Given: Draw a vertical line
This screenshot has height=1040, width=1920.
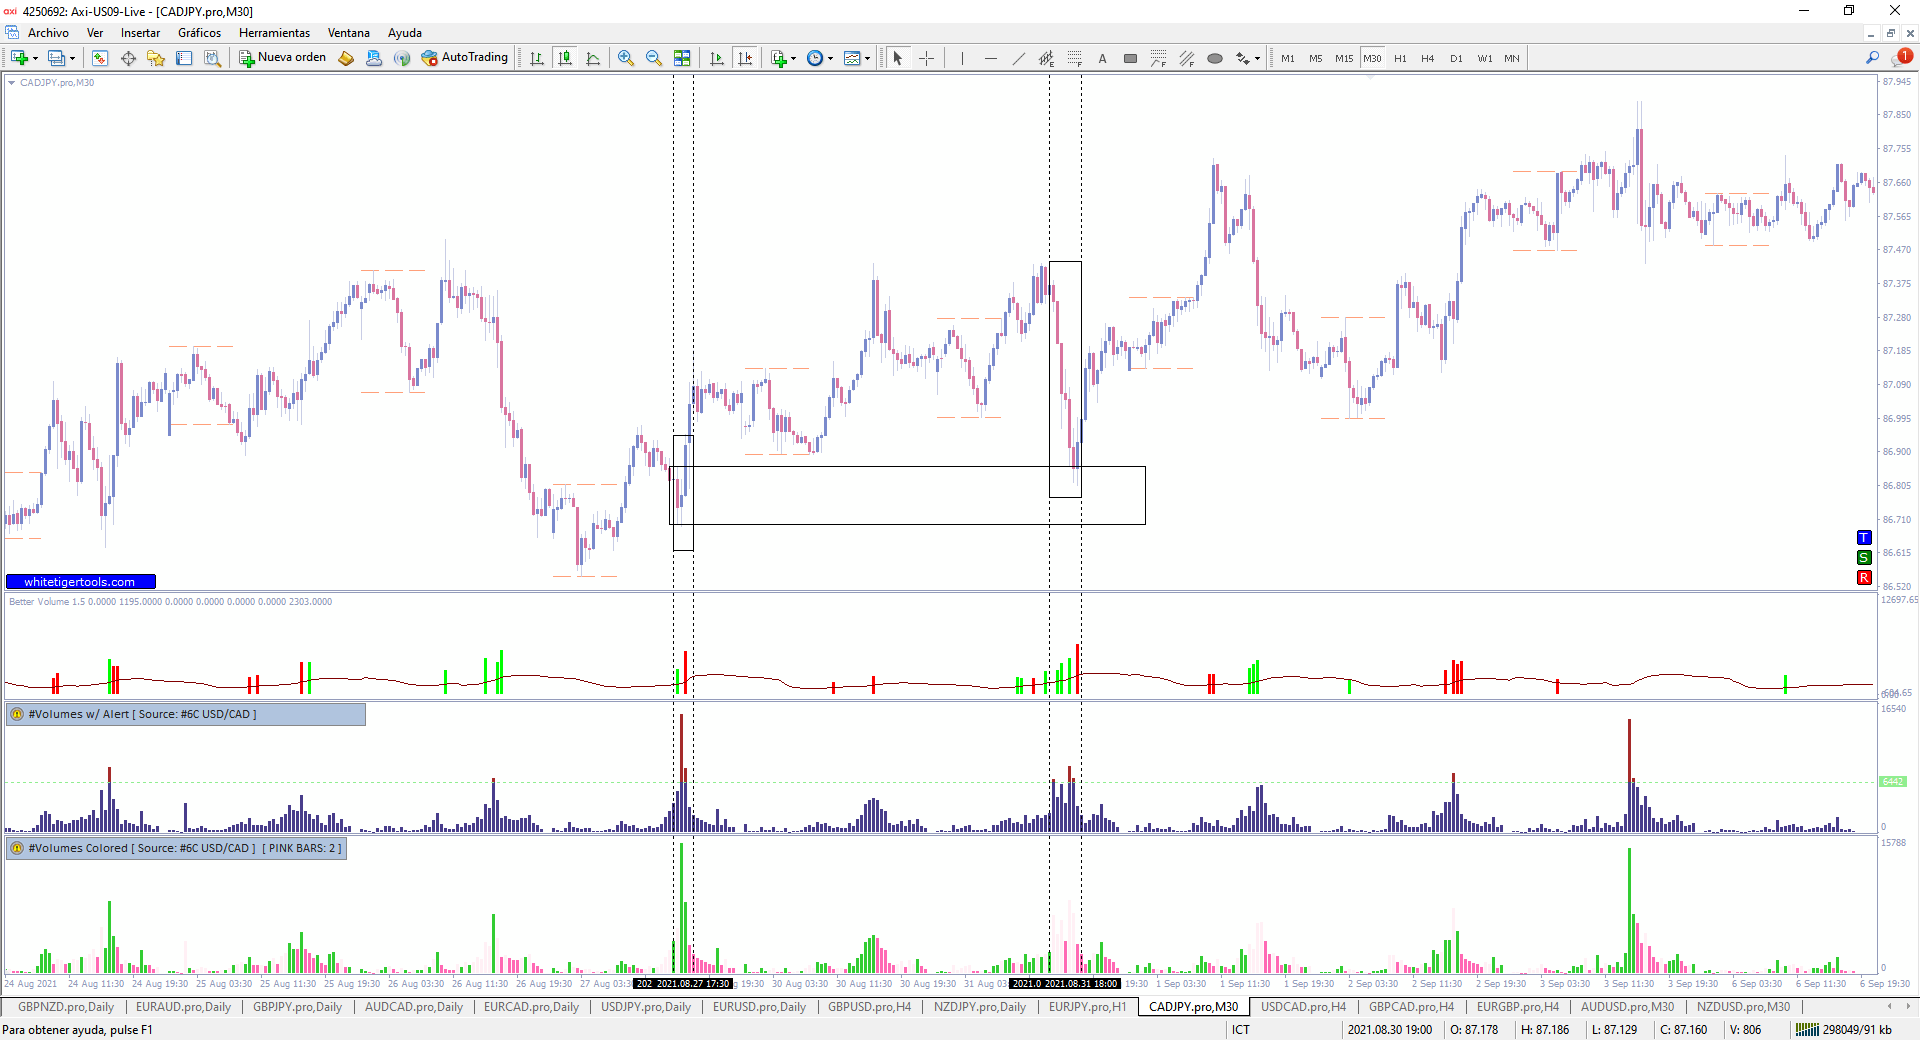Looking at the screenshot, I should [x=962, y=58].
